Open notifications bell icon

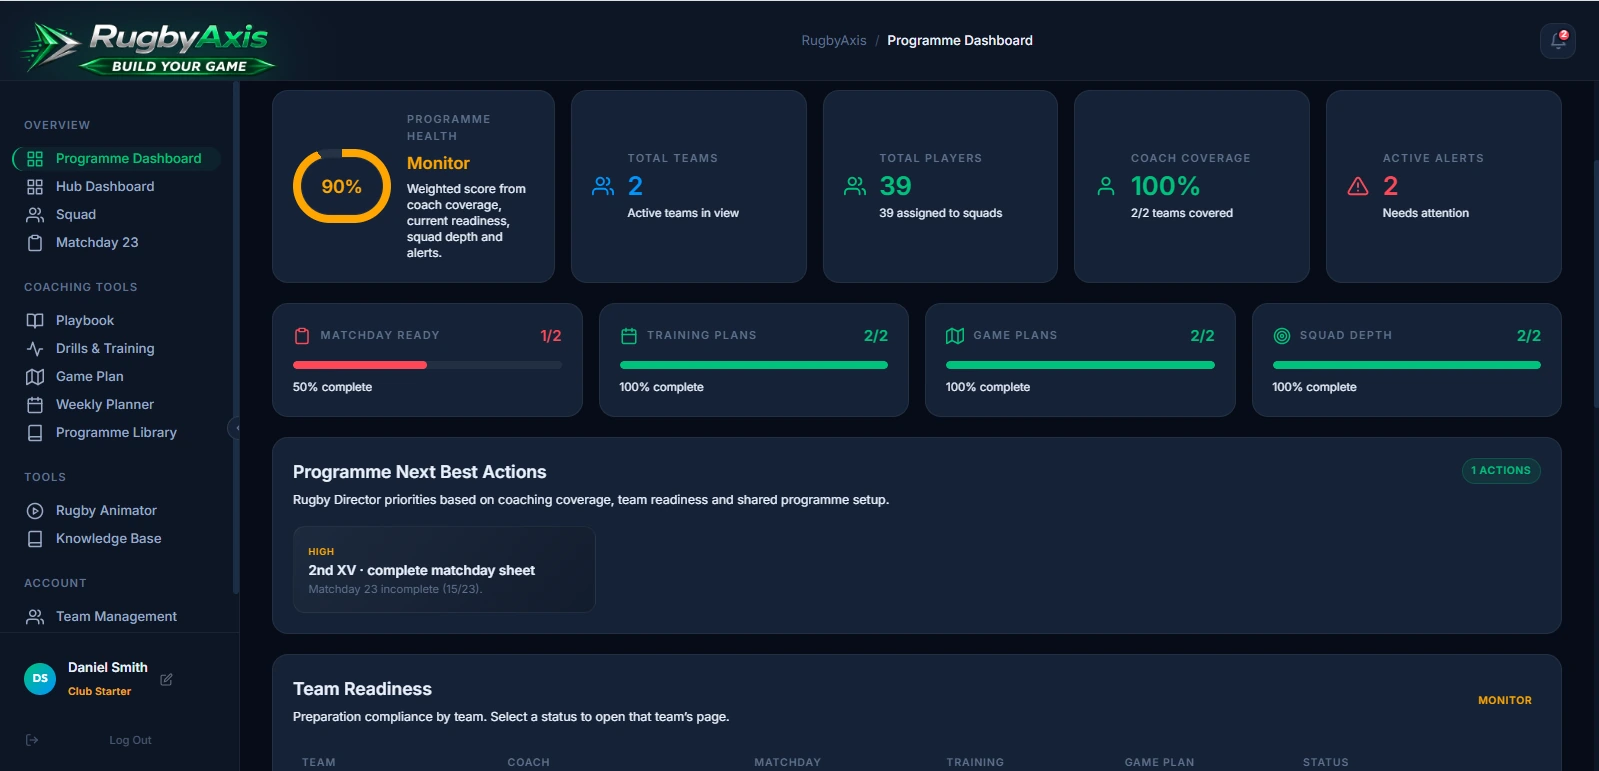coord(1558,41)
